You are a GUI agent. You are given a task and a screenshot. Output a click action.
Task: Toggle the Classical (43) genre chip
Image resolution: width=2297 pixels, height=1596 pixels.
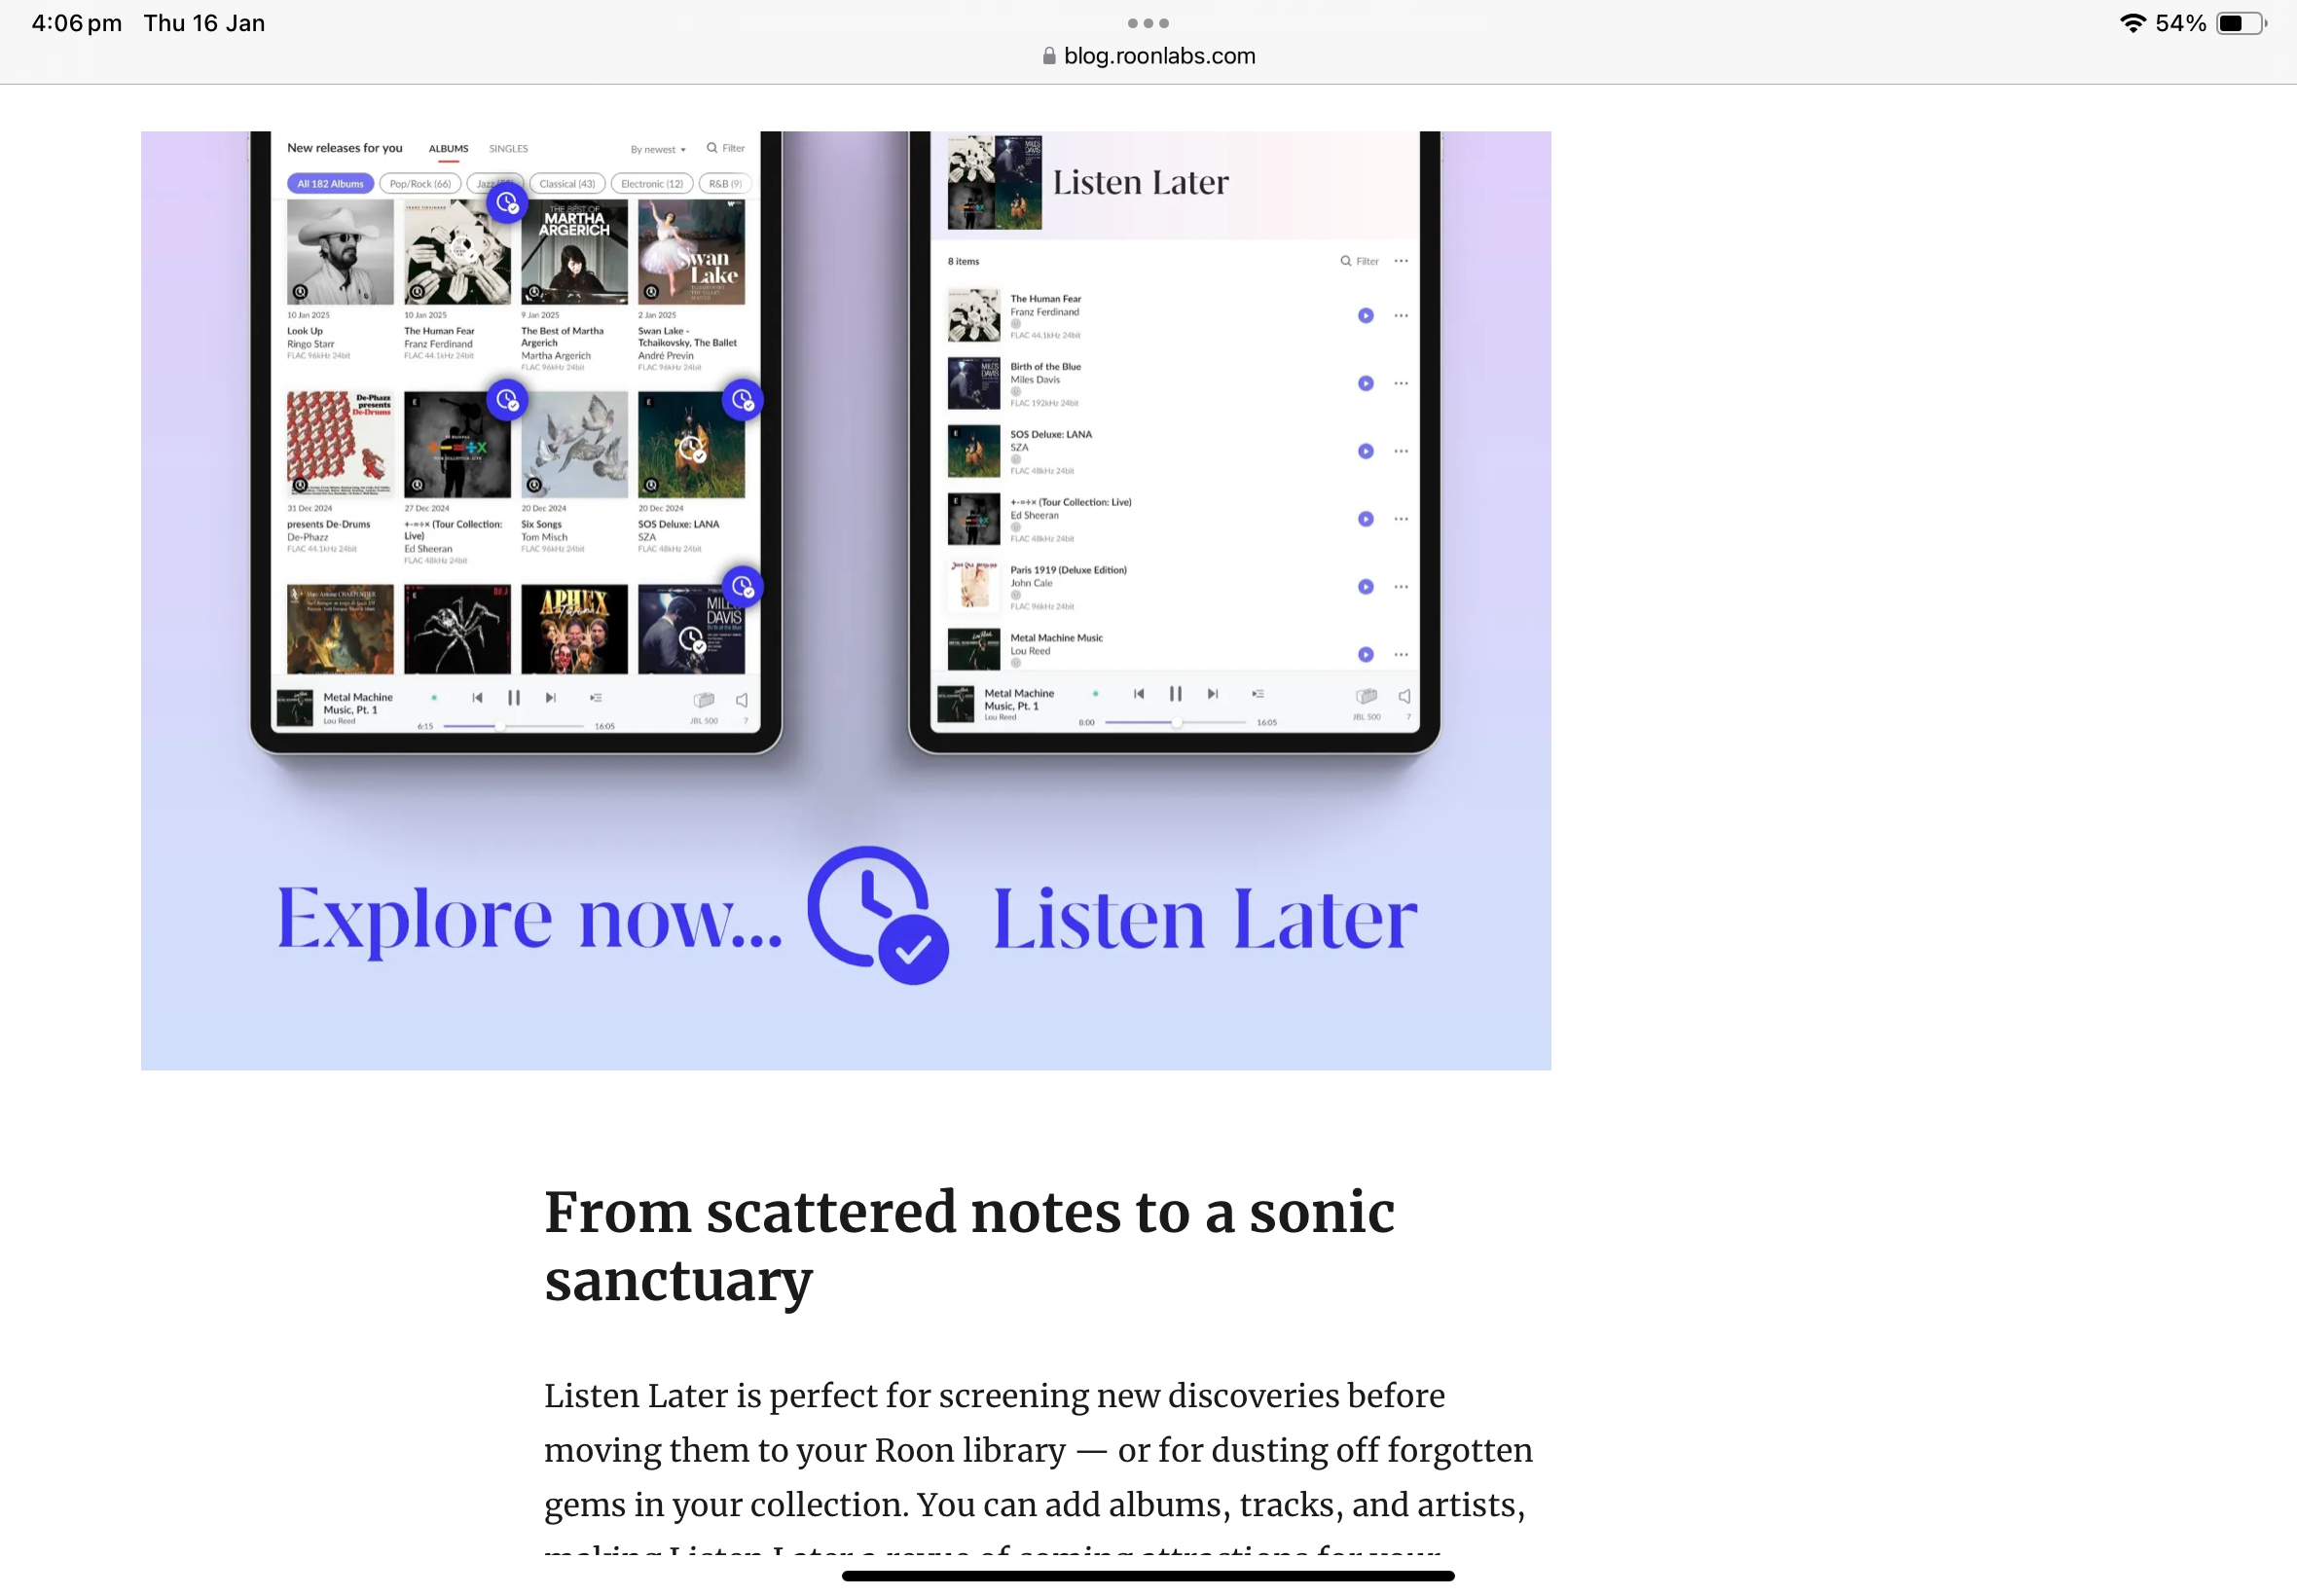(567, 184)
